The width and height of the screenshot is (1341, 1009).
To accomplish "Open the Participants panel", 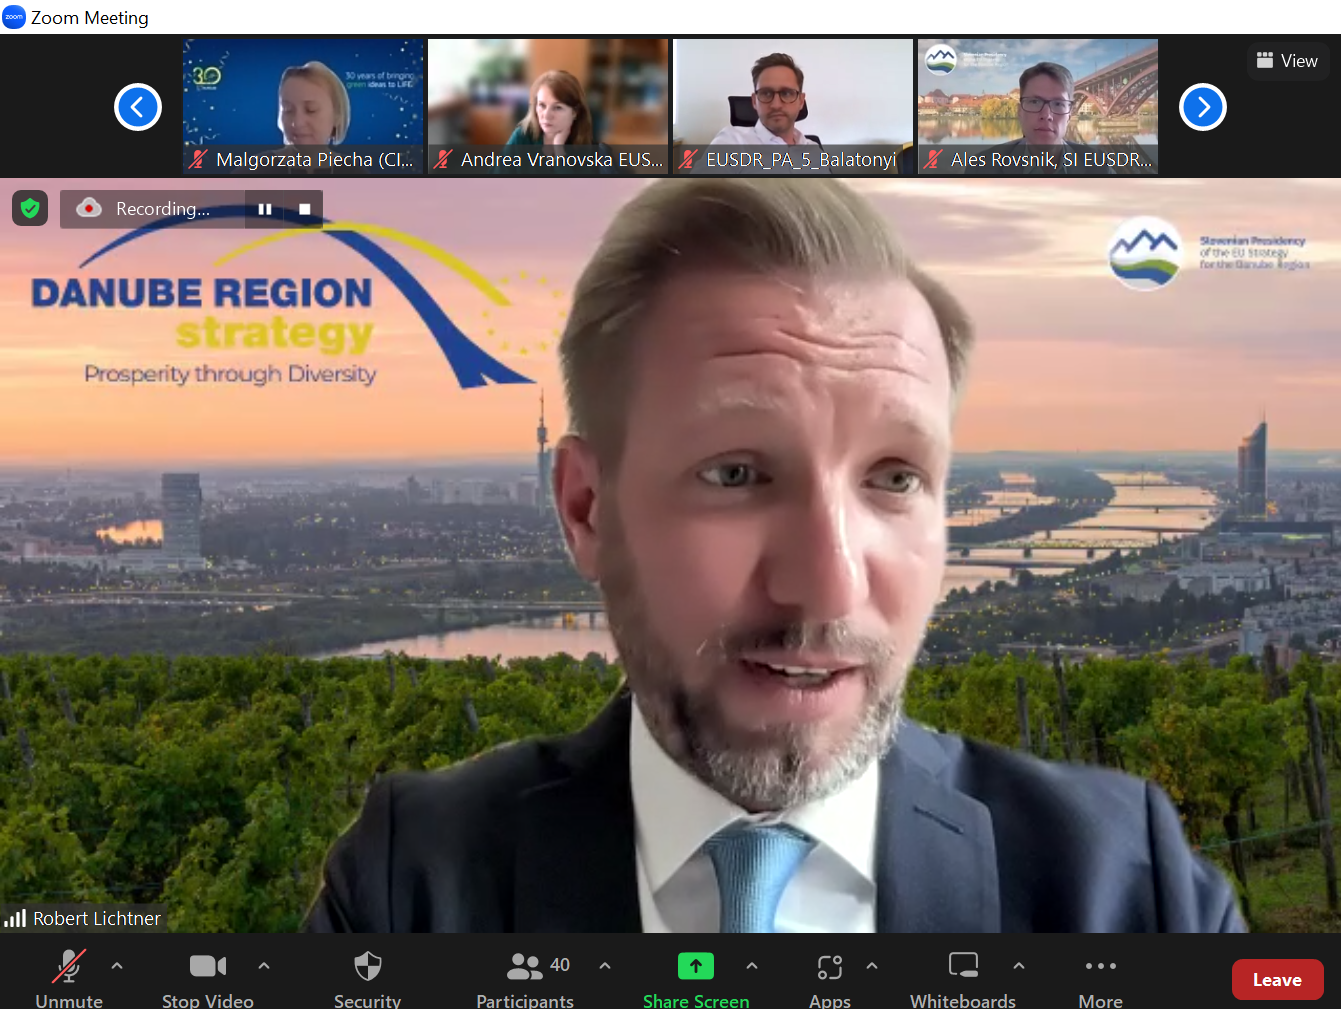I will coord(525,967).
